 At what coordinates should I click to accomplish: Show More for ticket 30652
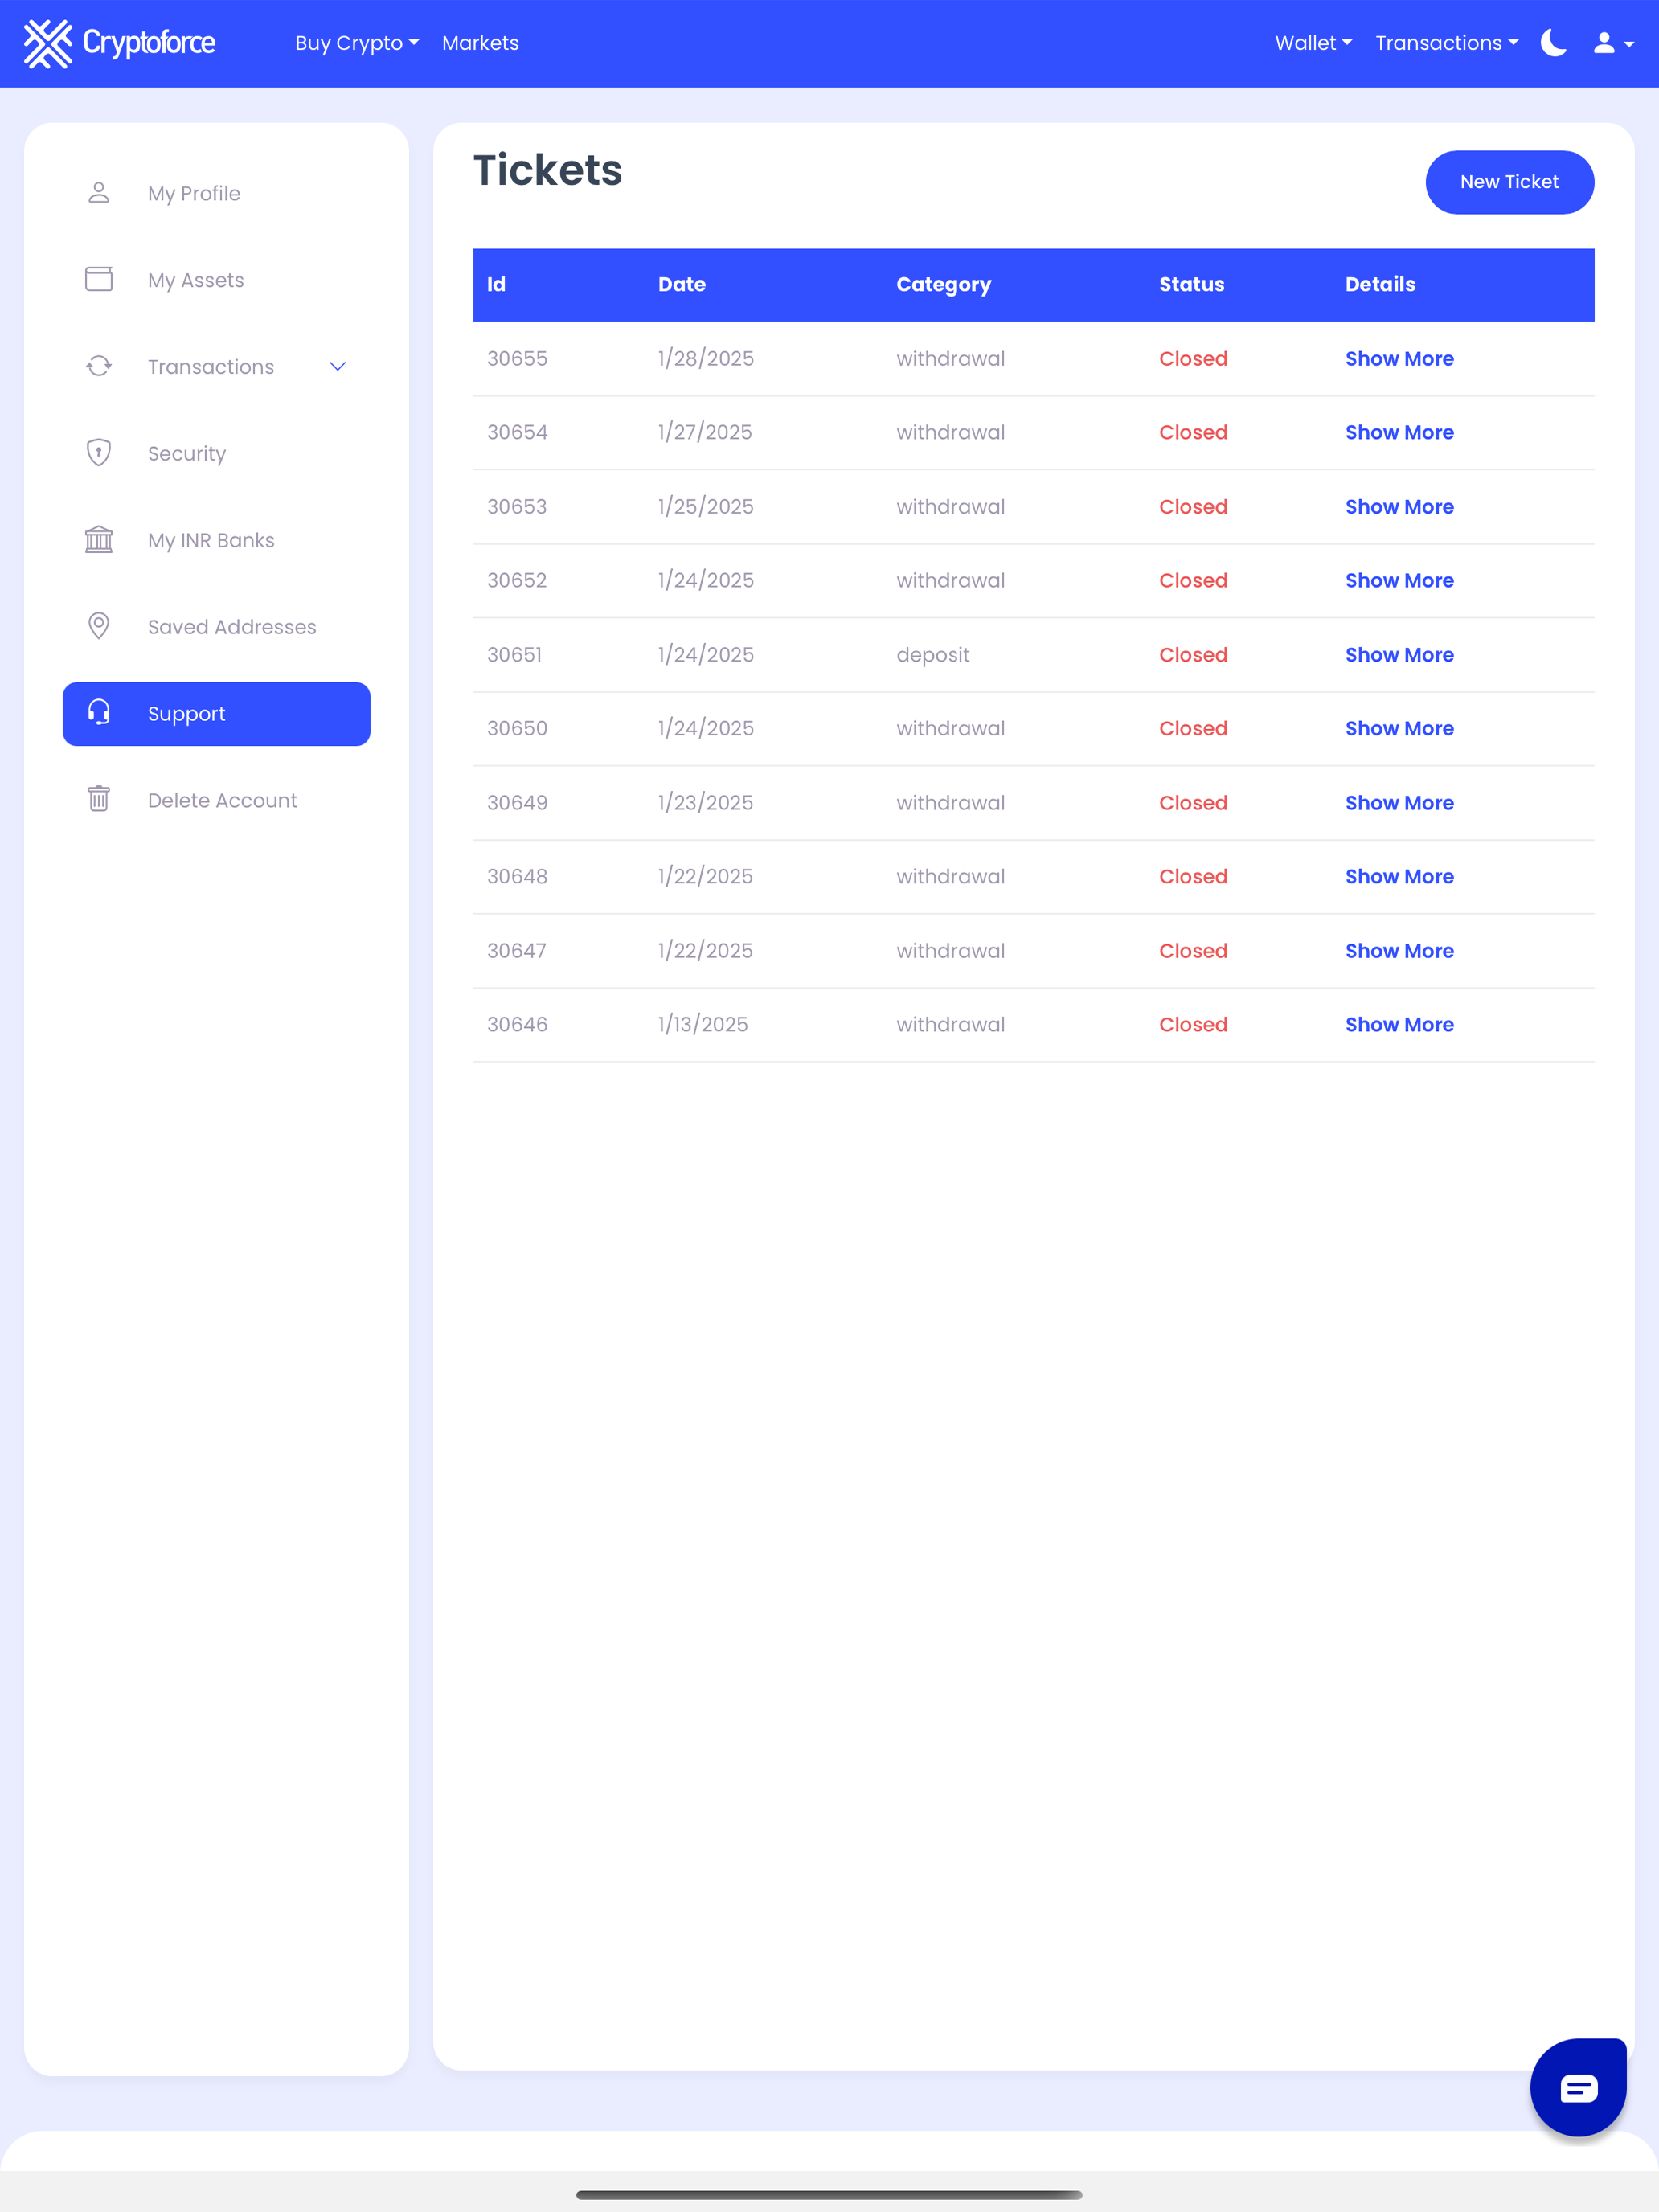[1399, 581]
